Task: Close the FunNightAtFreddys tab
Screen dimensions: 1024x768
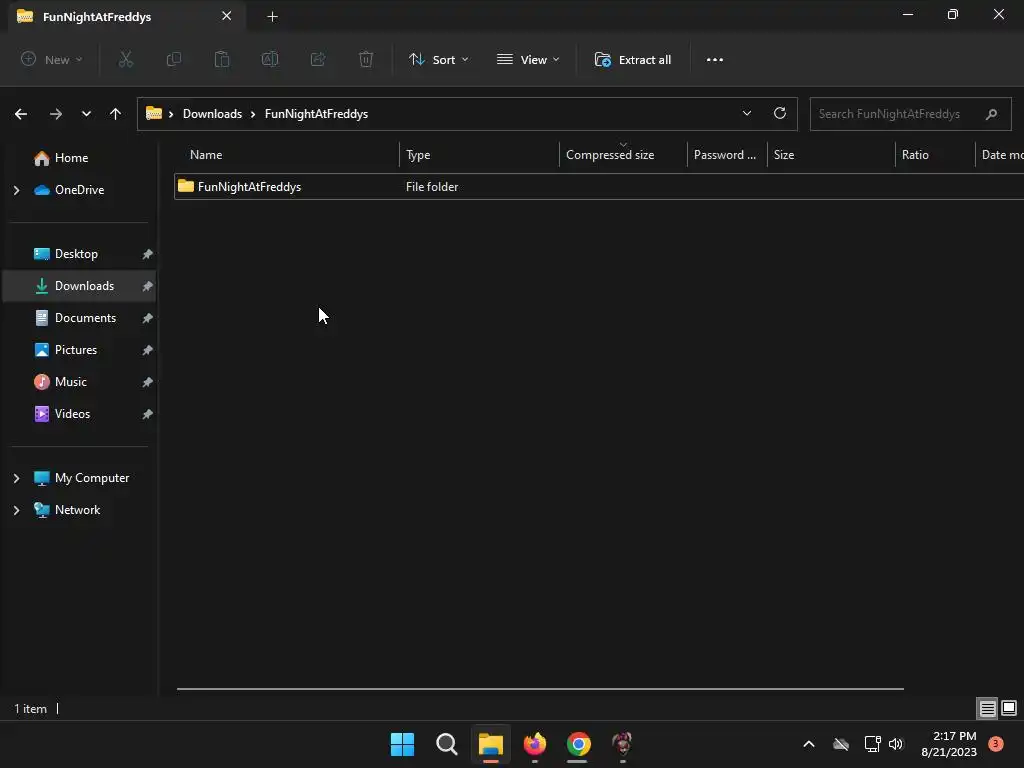Action: pos(227,16)
